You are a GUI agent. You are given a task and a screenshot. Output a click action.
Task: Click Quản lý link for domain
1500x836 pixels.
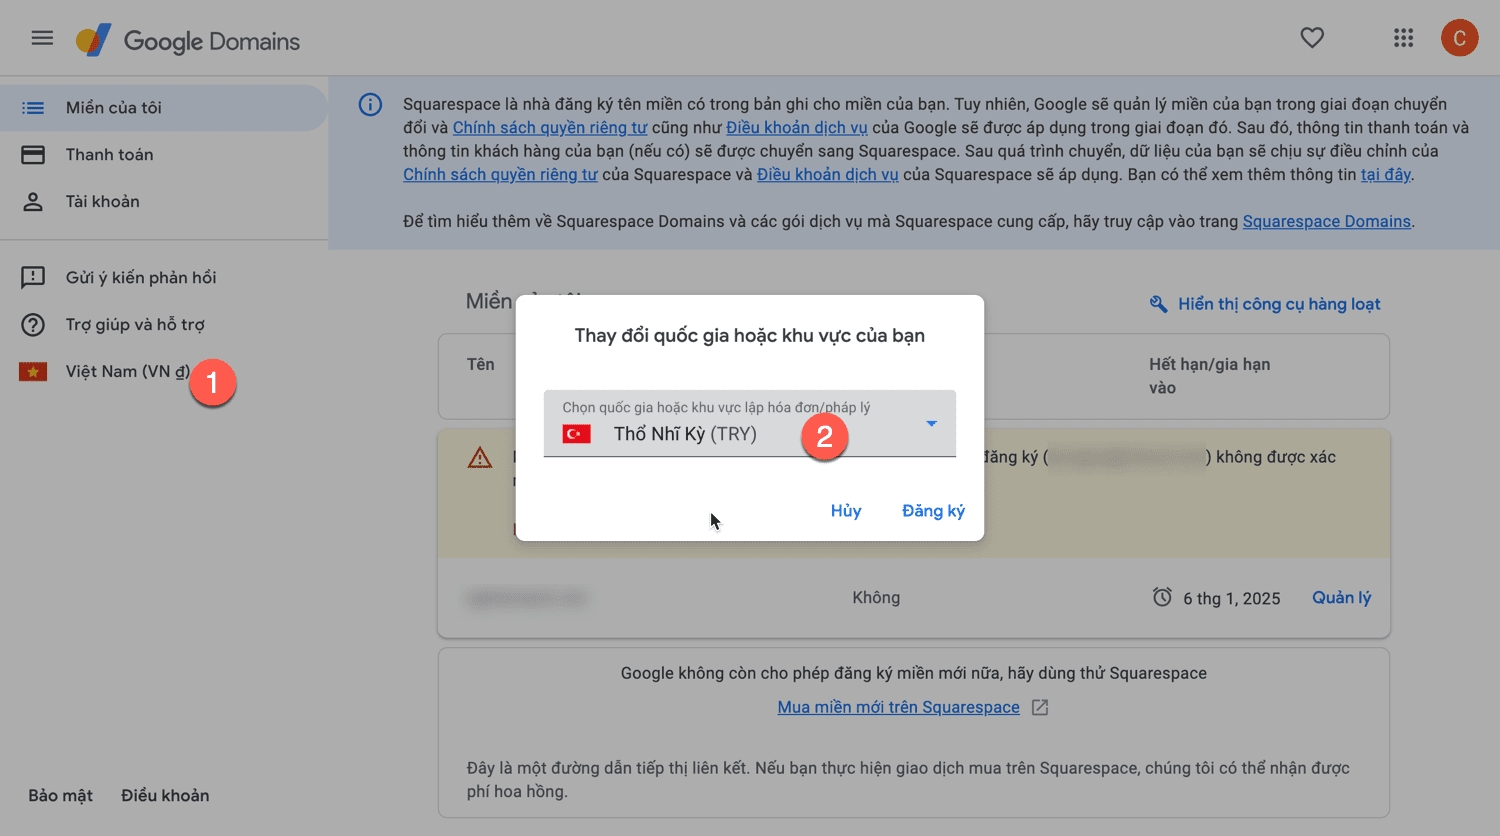click(1341, 598)
